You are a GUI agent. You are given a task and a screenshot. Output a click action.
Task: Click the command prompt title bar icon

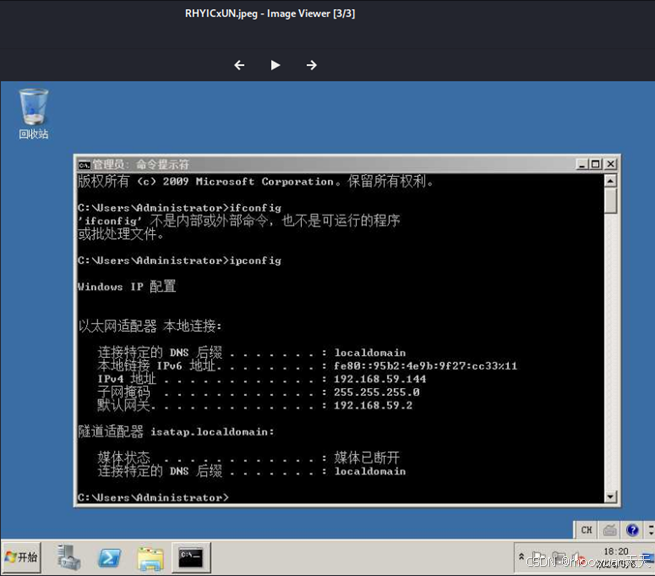(84, 165)
